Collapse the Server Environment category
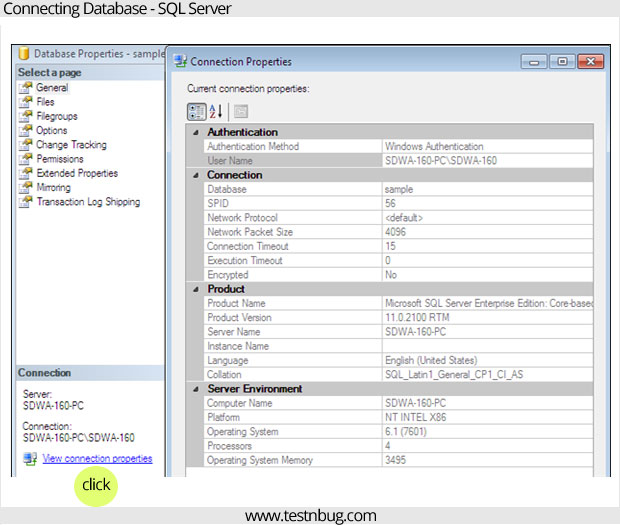620x525 pixels. pyautogui.click(x=196, y=389)
